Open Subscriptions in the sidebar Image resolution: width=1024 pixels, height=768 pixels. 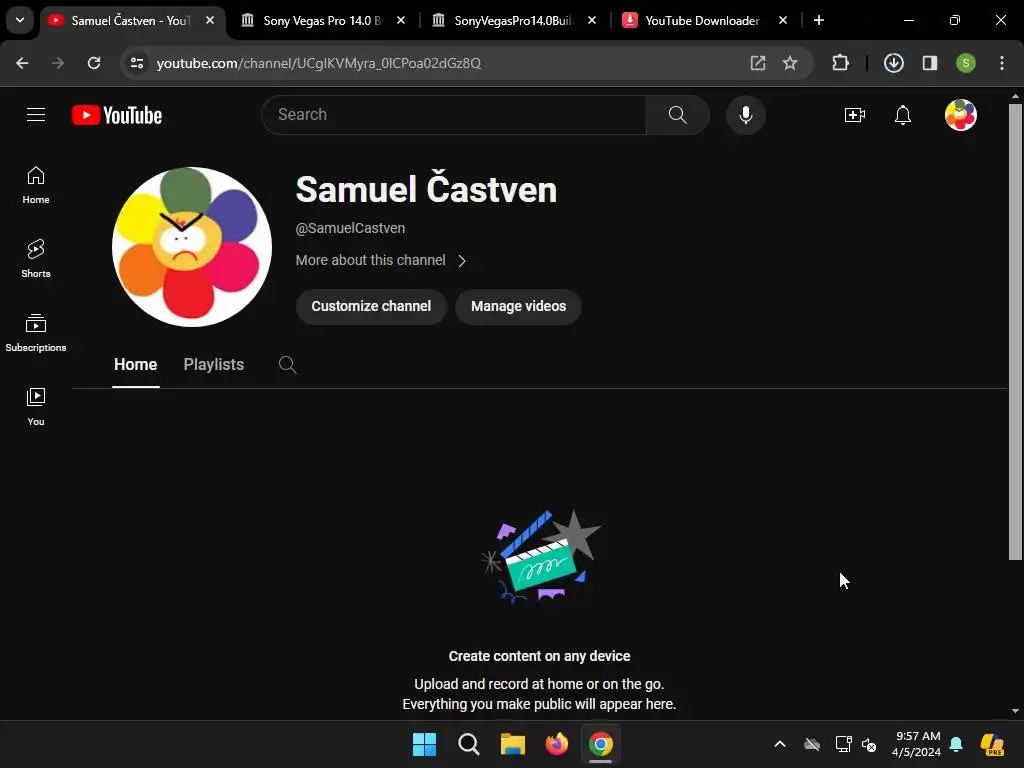(x=36, y=333)
